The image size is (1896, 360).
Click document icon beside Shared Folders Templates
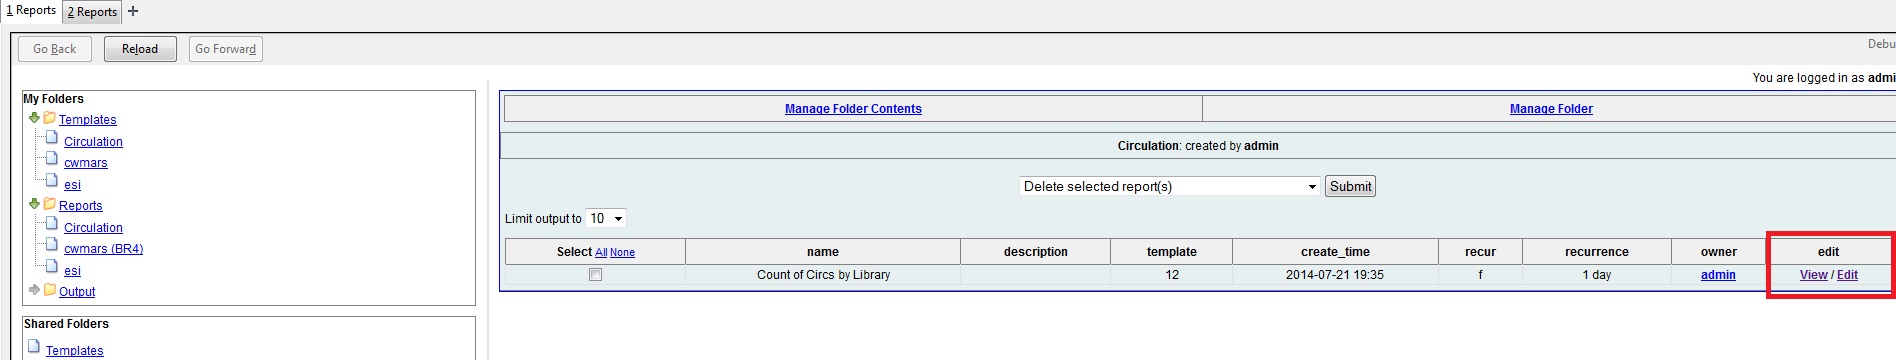coord(33,347)
